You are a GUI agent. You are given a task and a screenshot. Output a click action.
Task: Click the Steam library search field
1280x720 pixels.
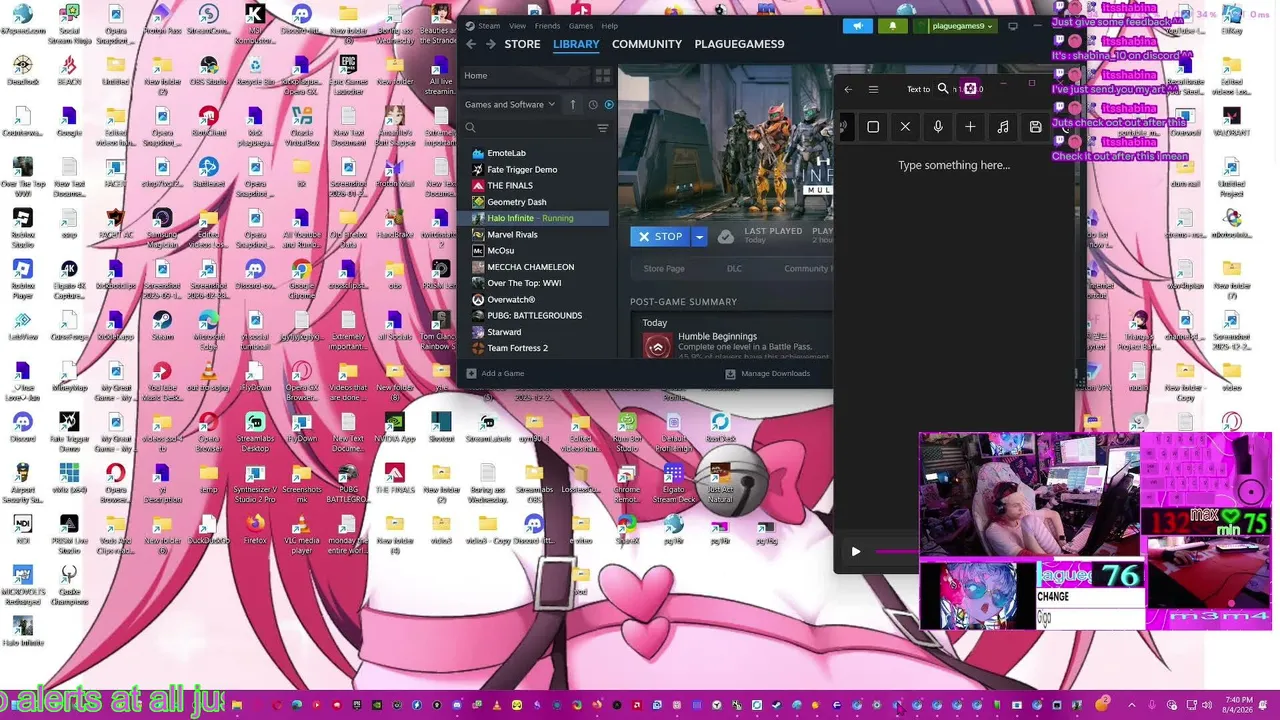(528, 128)
